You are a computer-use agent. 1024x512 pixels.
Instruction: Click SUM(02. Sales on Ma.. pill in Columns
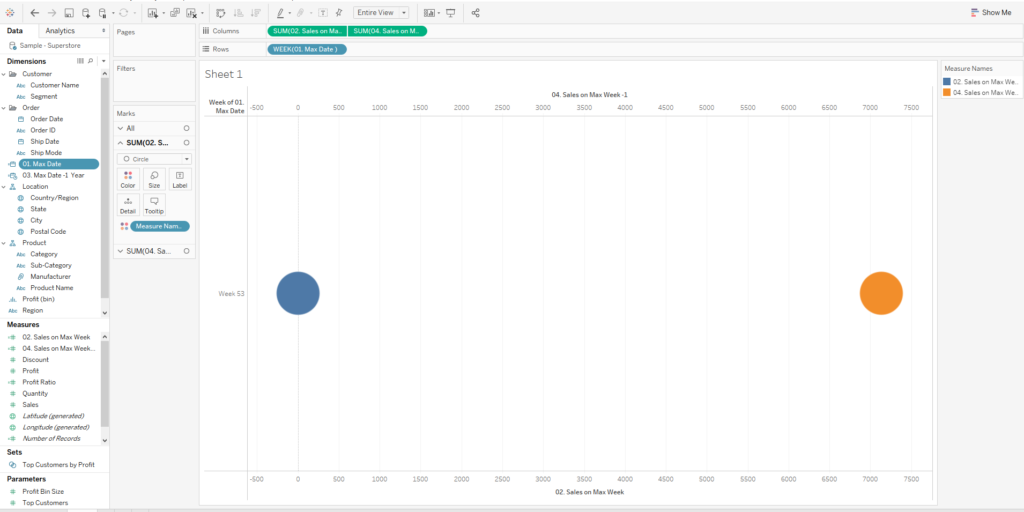(x=307, y=31)
